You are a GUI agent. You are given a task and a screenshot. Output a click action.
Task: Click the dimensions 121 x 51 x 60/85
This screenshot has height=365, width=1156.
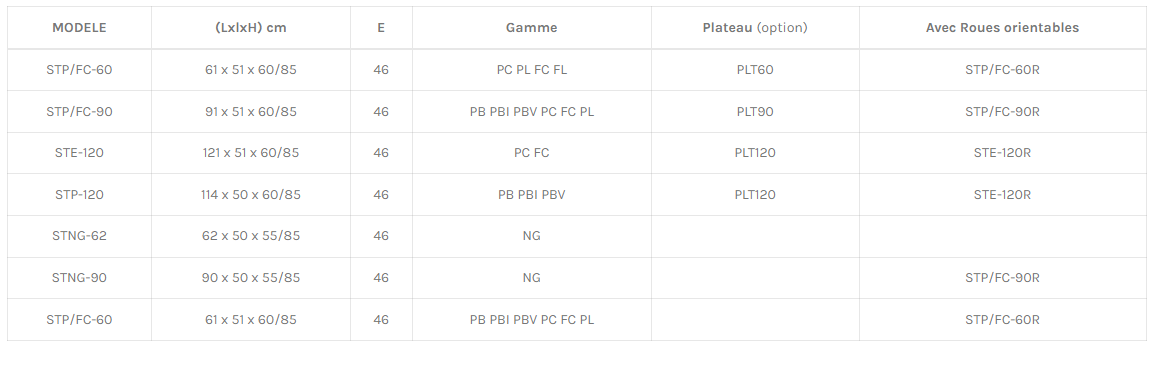(251, 153)
